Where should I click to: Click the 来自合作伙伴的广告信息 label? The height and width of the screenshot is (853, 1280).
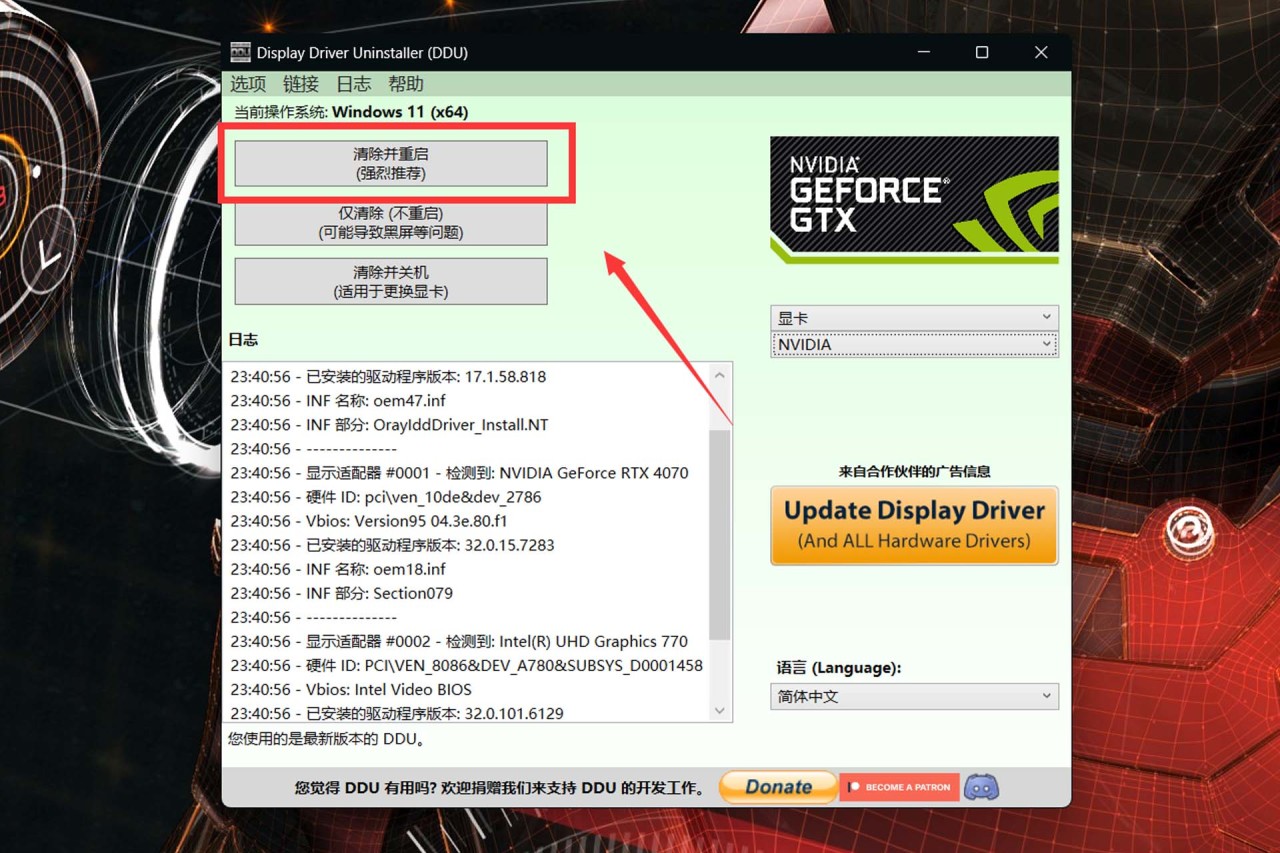point(914,471)
